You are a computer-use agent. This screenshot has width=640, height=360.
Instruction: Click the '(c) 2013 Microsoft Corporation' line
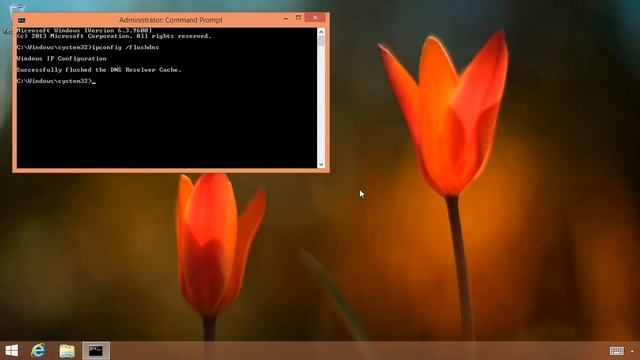pyautogui.click(x=114, y=36)
